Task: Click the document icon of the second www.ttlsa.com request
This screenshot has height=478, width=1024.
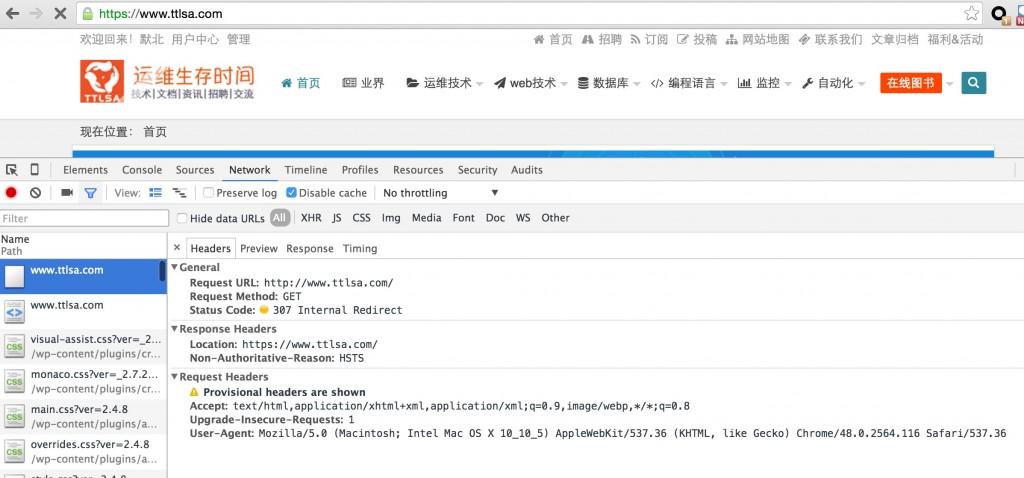Action: tap(14, 311)
